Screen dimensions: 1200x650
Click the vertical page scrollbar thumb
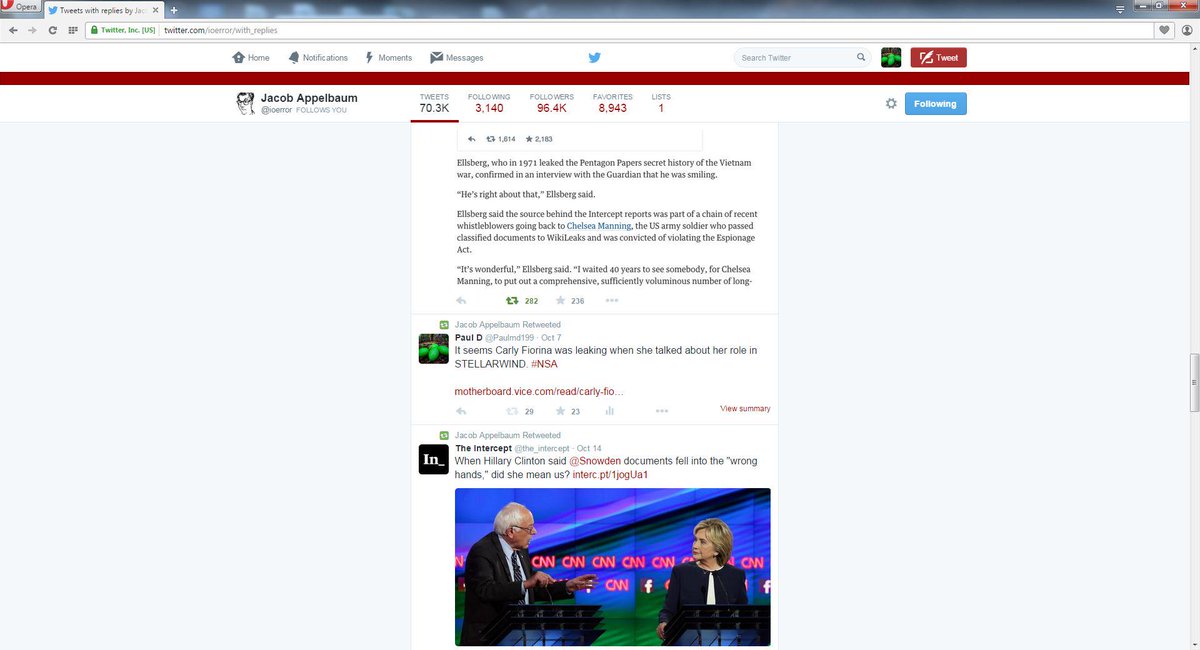tap(1194, 382)
